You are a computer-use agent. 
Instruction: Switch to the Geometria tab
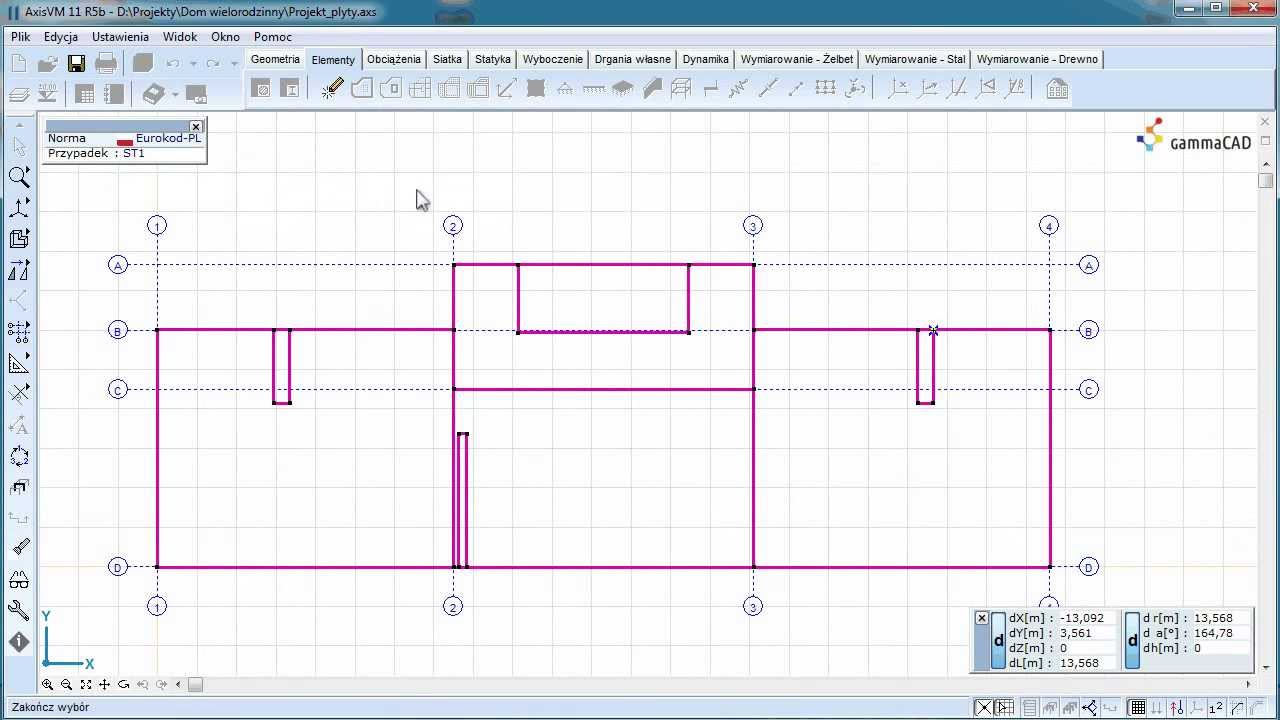click(275, 59)
